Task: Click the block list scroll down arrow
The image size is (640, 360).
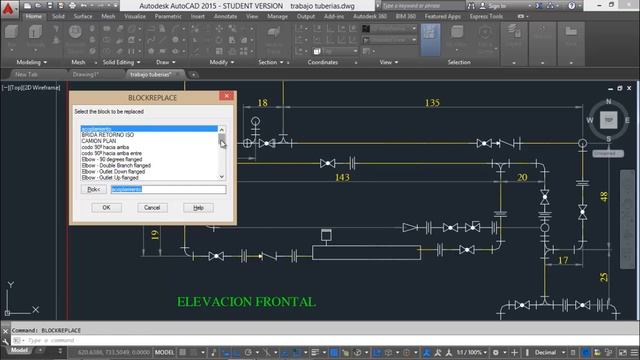Action: tap(222, 177)
